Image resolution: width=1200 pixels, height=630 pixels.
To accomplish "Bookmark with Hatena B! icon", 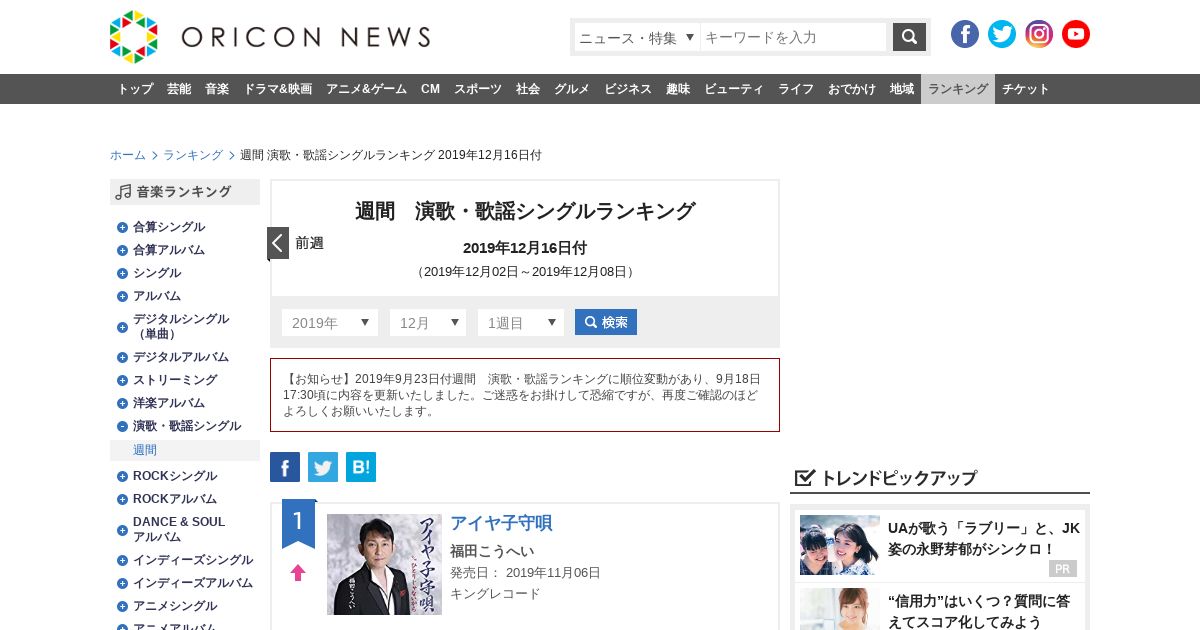I will [x=361, y=467].
